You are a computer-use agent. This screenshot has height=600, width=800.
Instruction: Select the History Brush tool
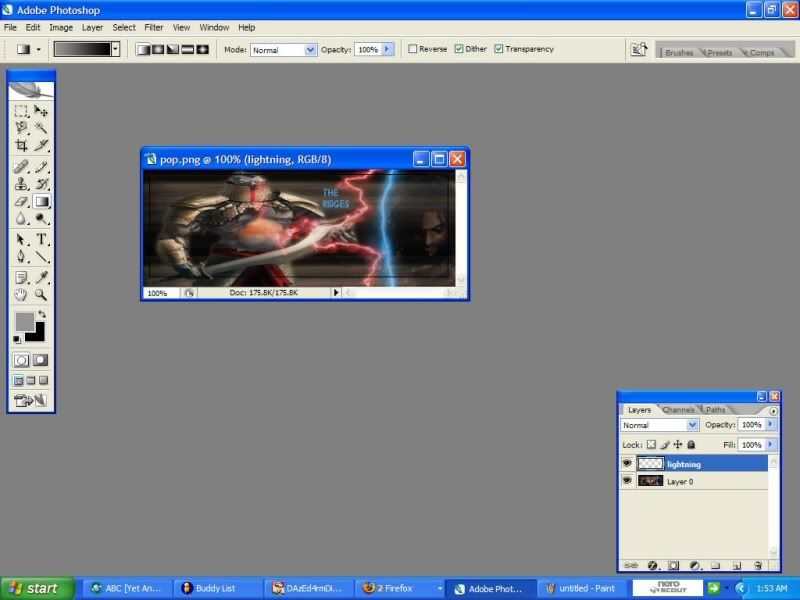click(41, 184)
